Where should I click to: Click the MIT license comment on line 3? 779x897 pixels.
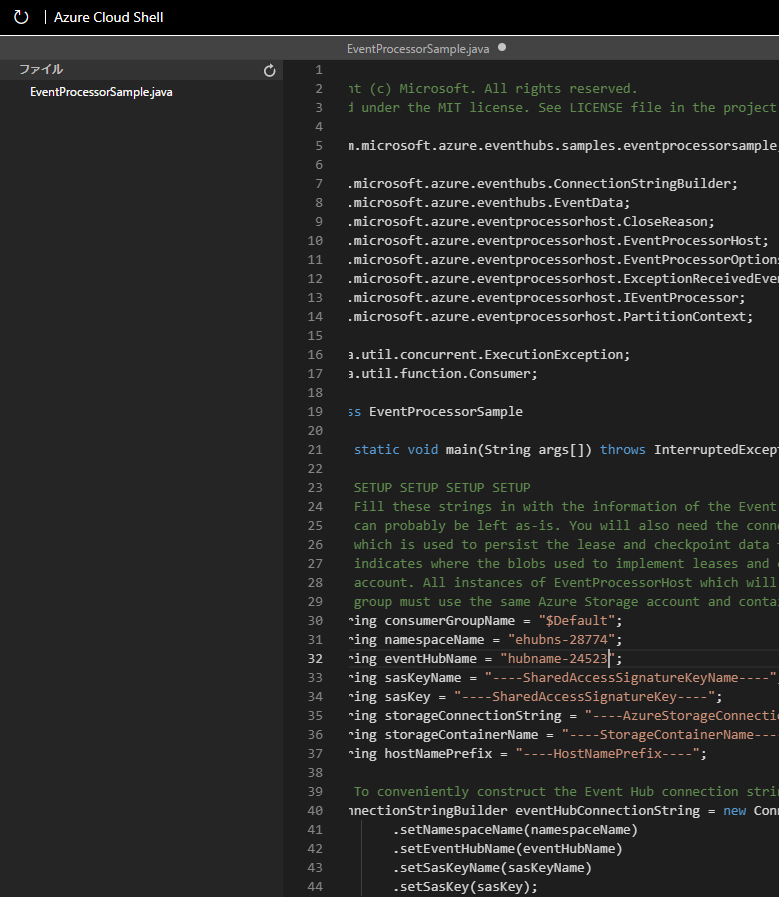(564, 108)
